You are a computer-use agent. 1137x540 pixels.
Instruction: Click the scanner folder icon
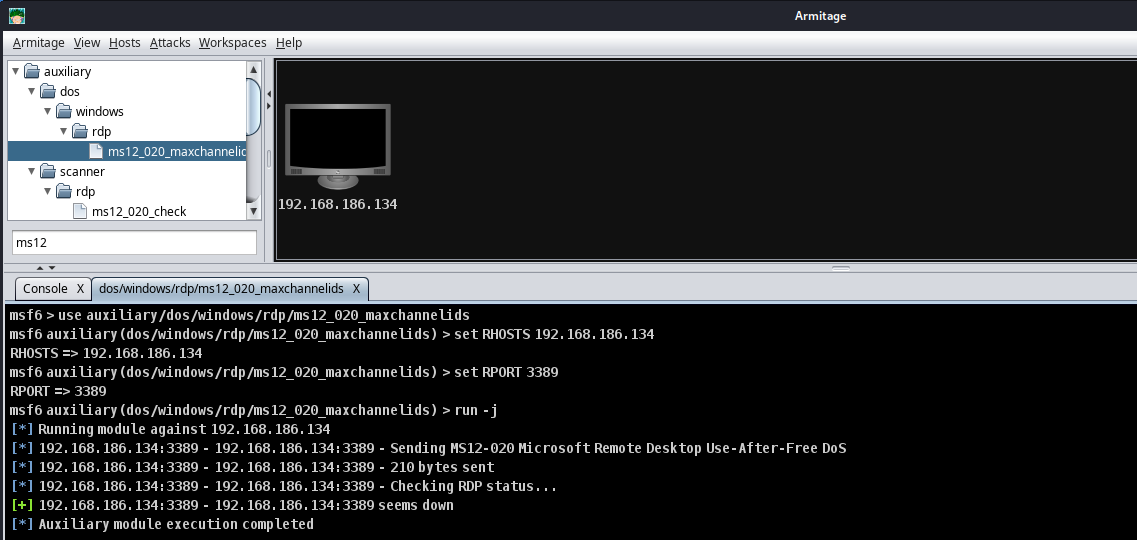(x=48, y=171)
